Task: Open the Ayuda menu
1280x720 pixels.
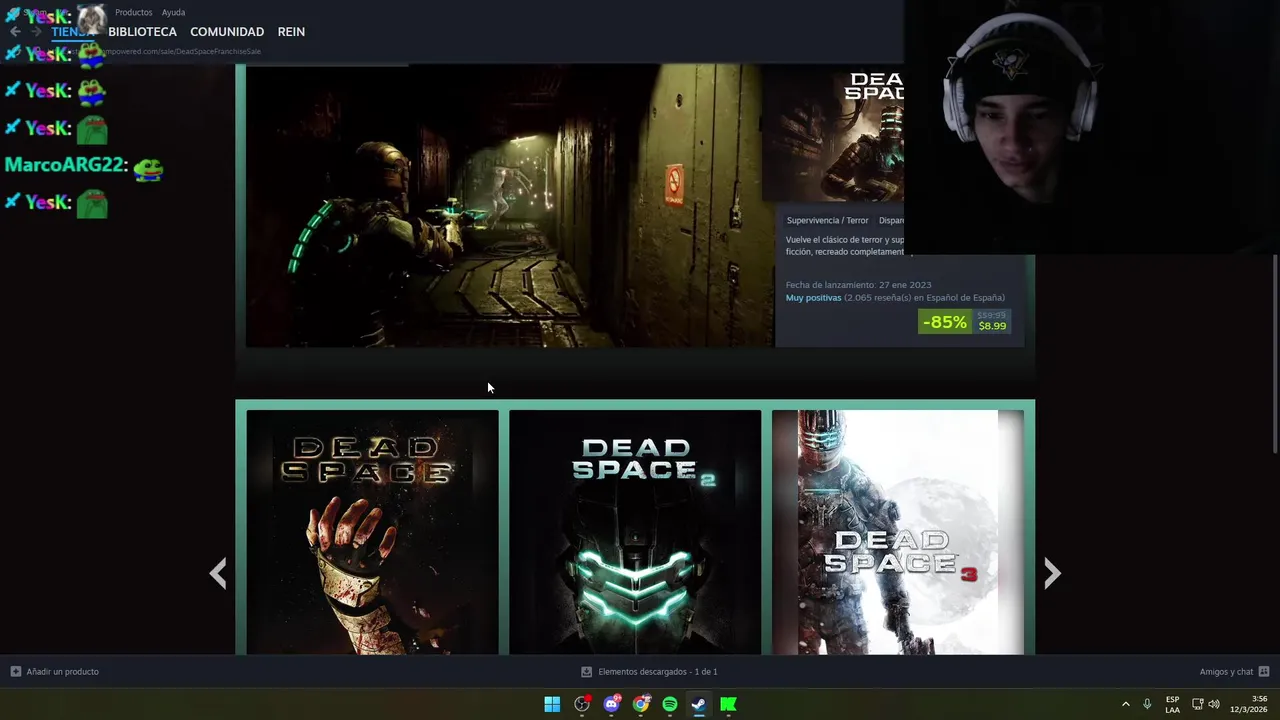Action: [173, 12]
